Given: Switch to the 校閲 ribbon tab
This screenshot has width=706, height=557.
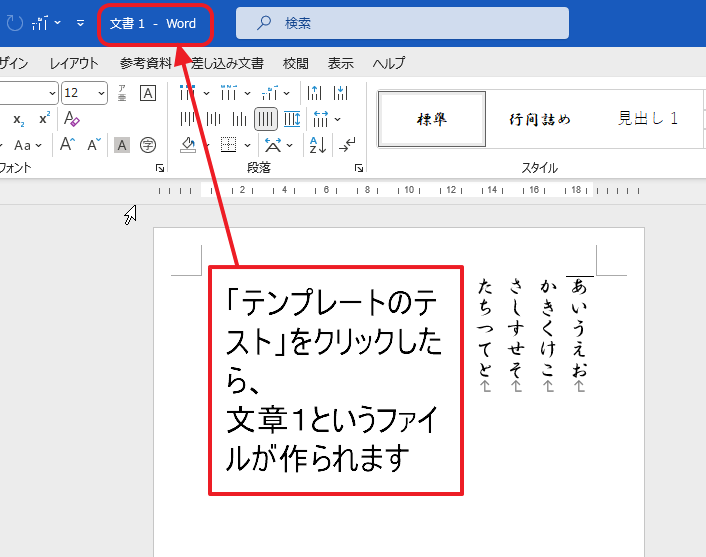Looking at the screenshot, I should [x=295, y=63].
